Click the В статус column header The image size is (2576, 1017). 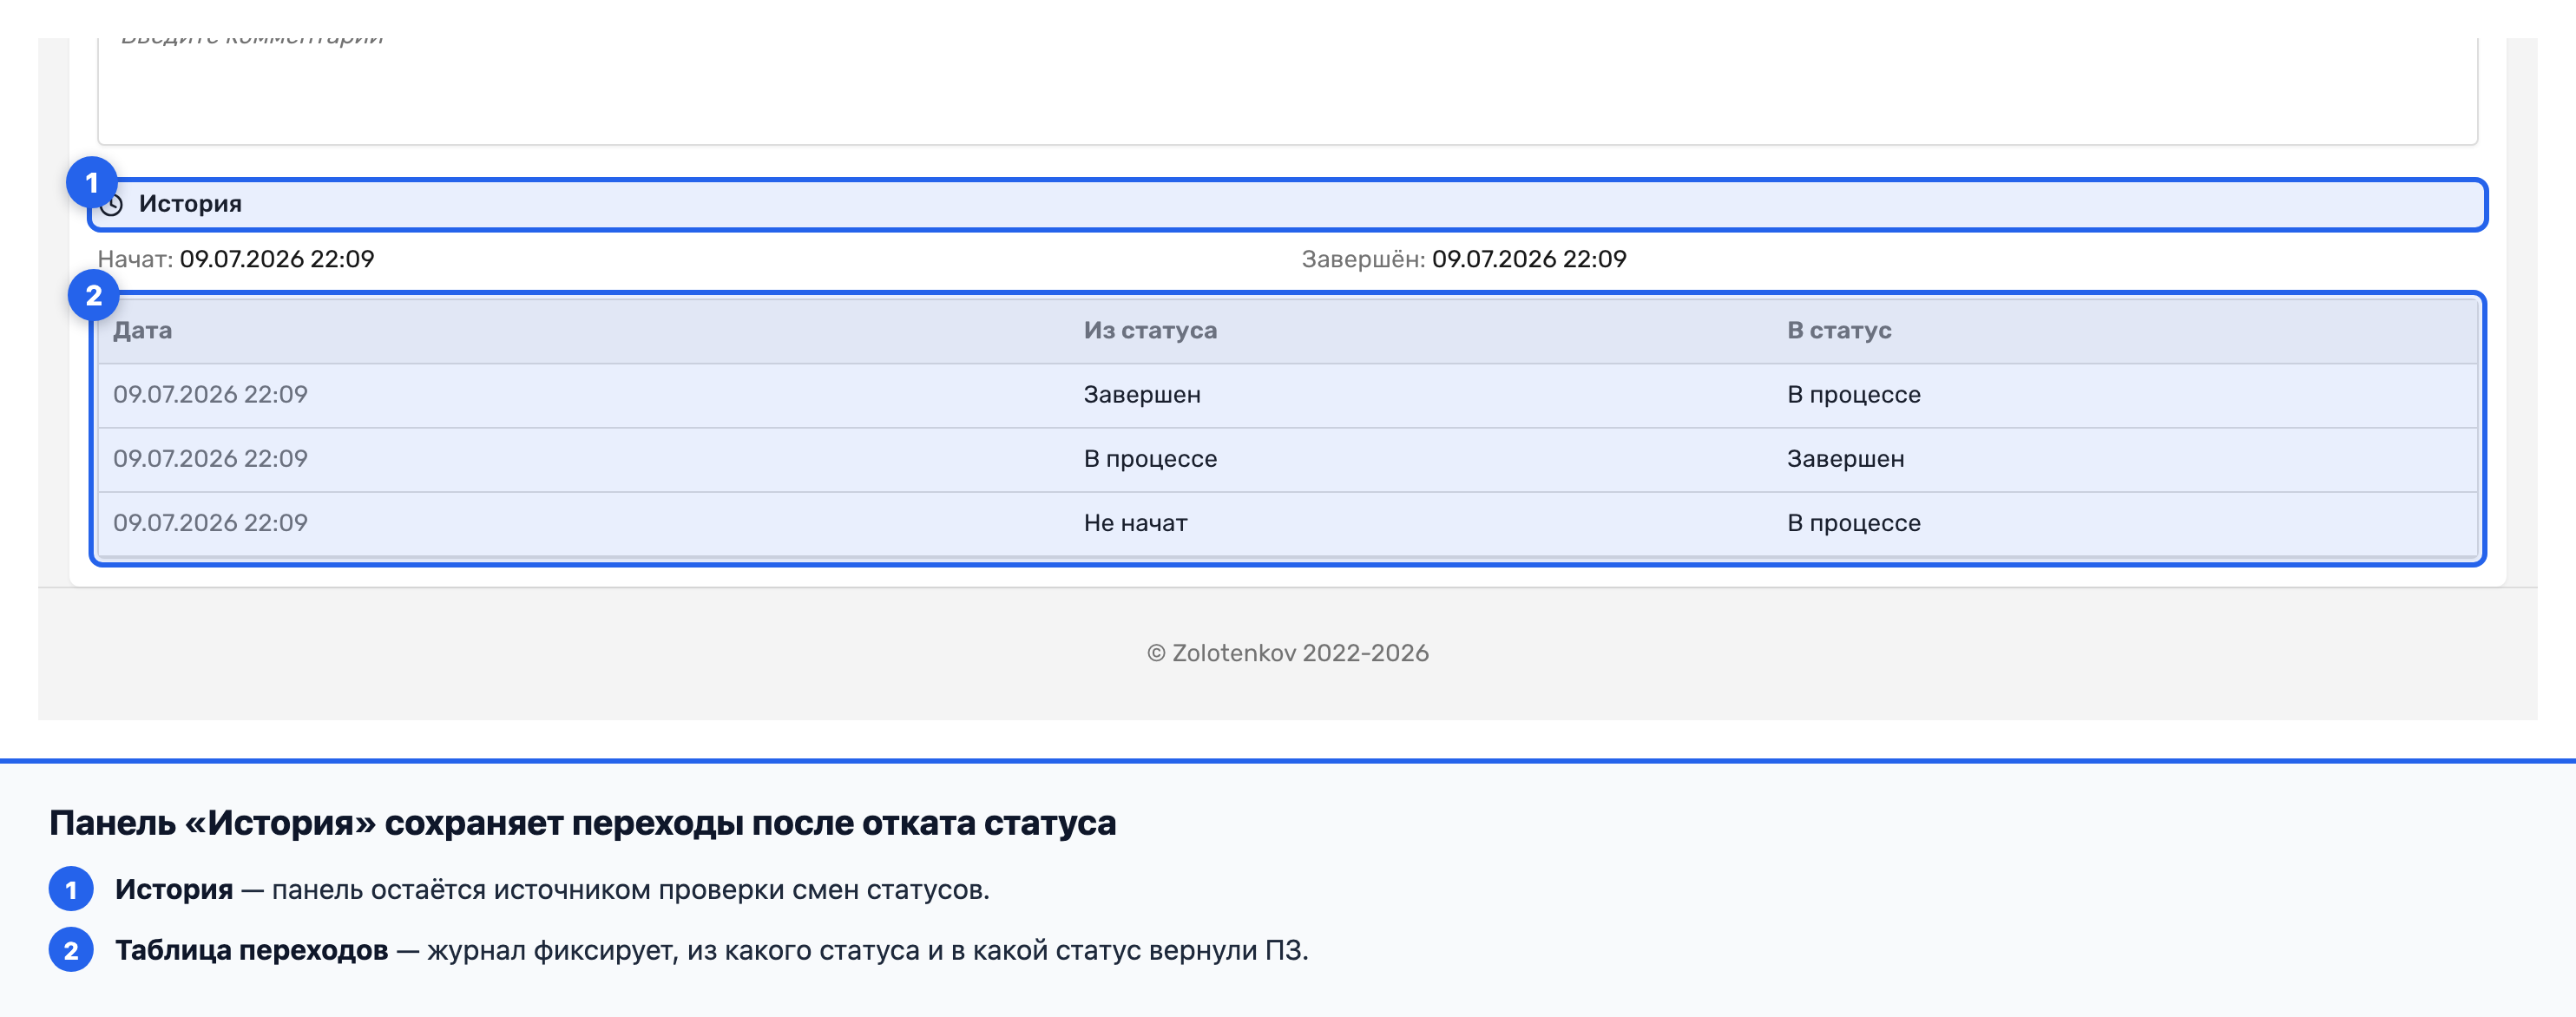[1839, 330]
